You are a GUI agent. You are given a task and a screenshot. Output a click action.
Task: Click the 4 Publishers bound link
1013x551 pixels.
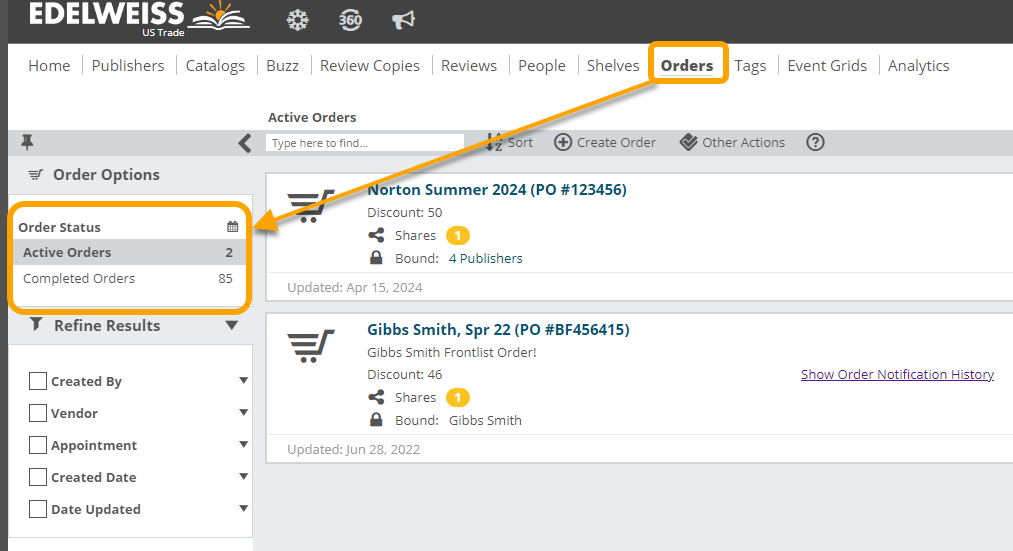[x=485, y=258]
